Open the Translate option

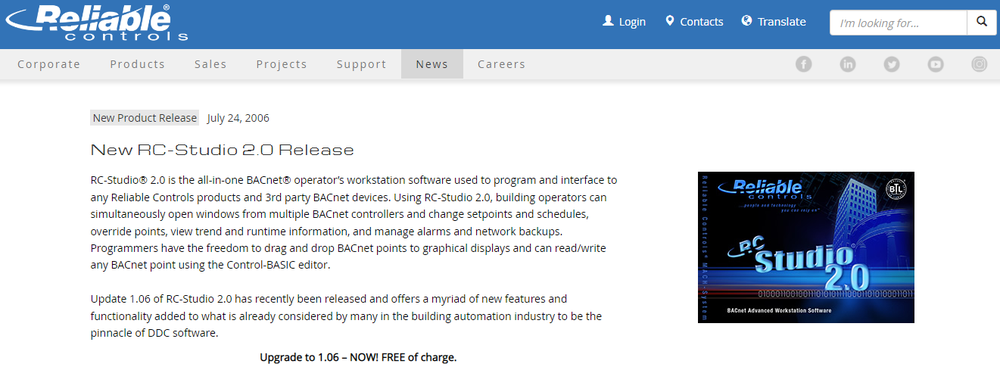pos(774,22)
